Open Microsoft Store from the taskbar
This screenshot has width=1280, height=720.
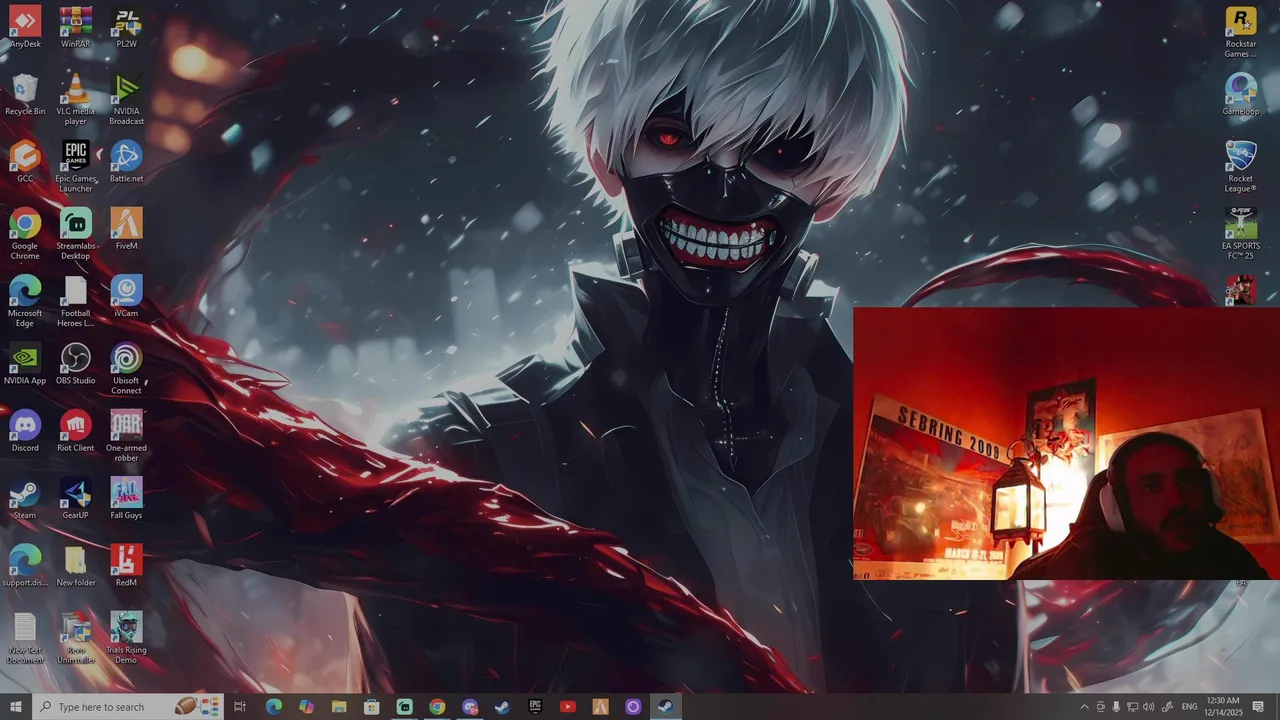(x=371, y=707)
